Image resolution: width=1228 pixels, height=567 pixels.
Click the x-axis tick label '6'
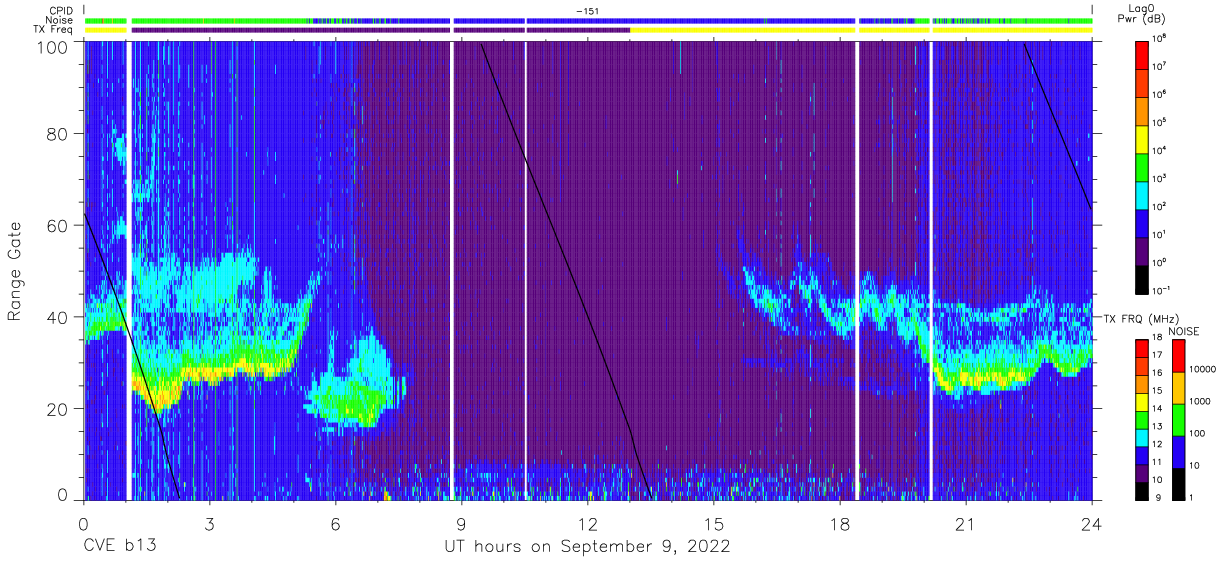tap(335, 523)
